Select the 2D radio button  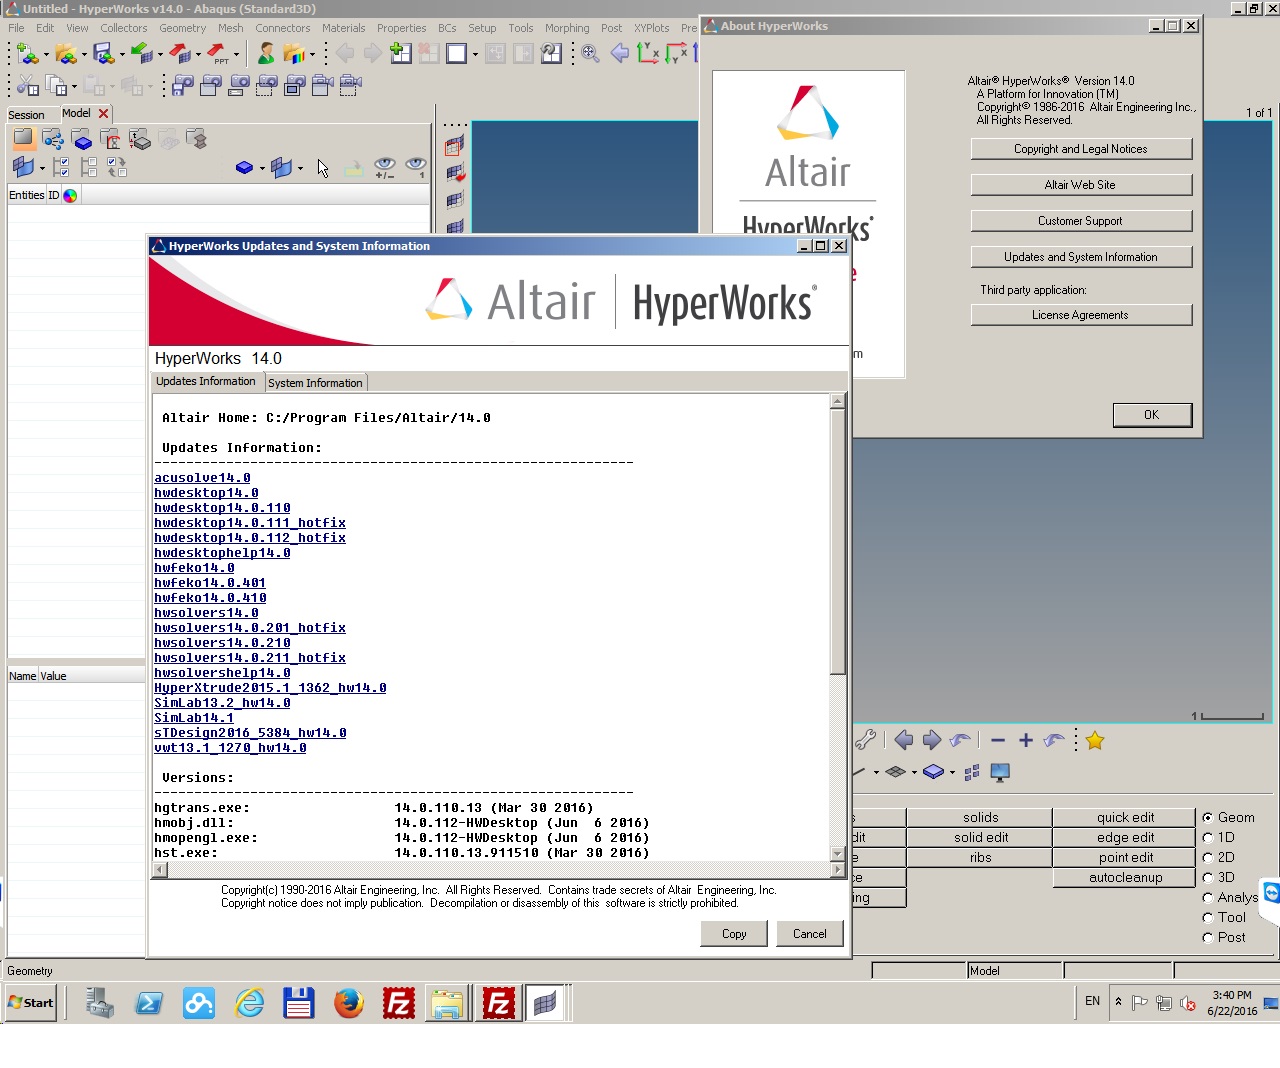(x=1208, y=858)
